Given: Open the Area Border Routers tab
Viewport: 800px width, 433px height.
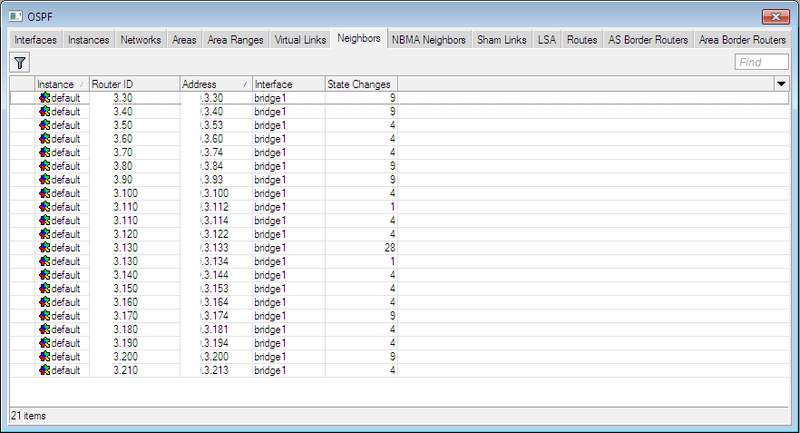Looking at the screenshot, I should pyautogui.click(x=742, y=40).
